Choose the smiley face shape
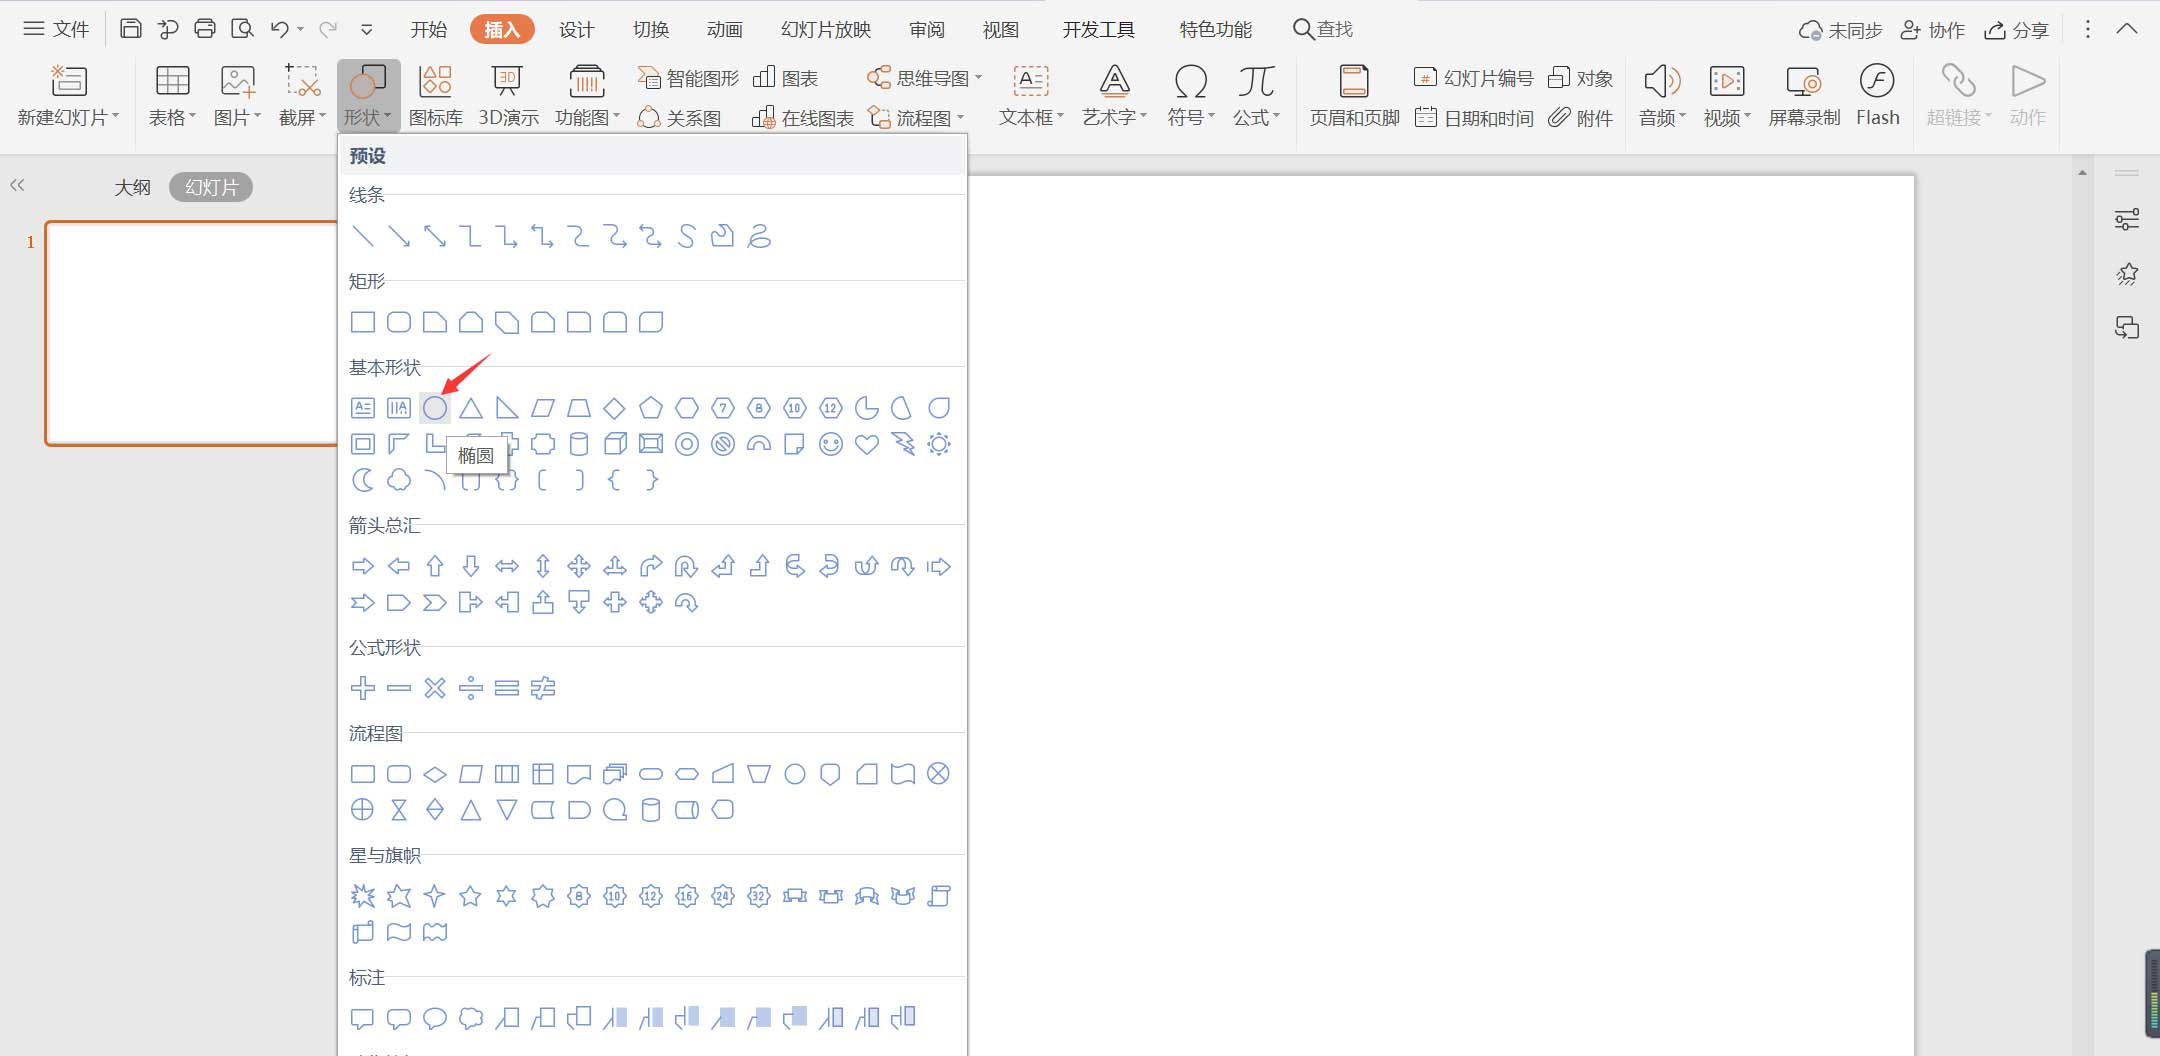The image size is (2160, 1056). point(830,444)
